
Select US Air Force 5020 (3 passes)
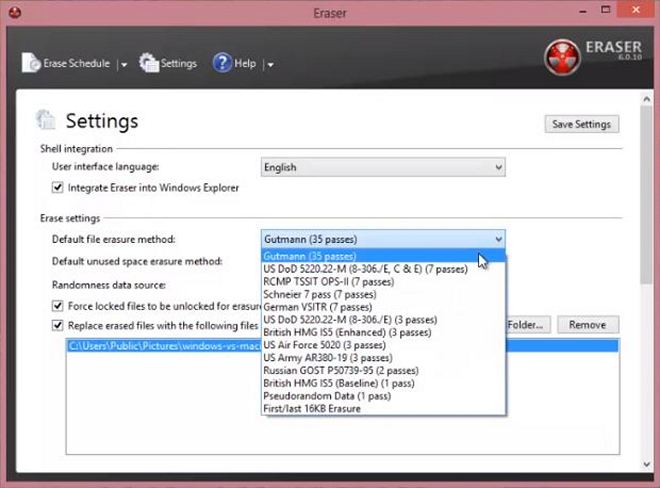coord(383,345)
